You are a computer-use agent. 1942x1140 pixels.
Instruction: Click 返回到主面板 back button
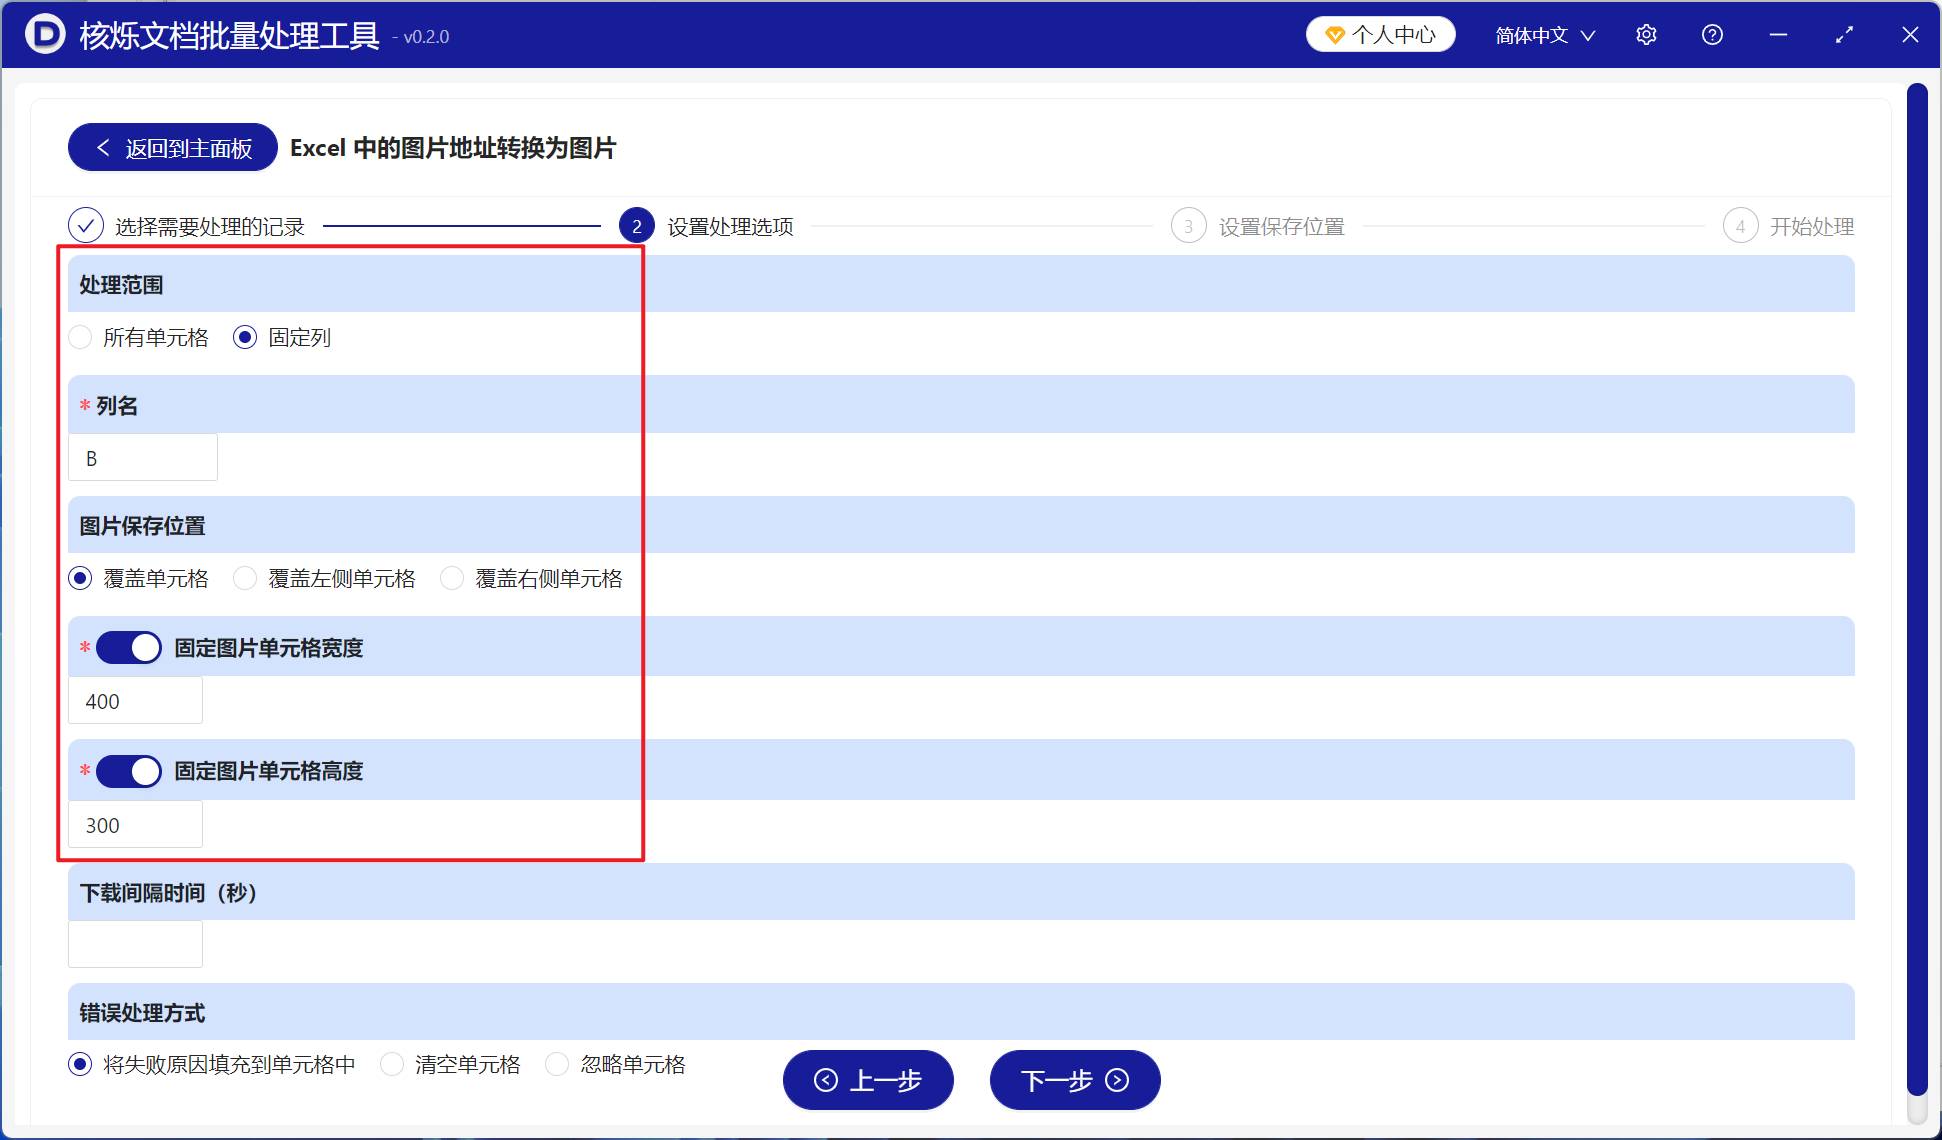point(173,148)
